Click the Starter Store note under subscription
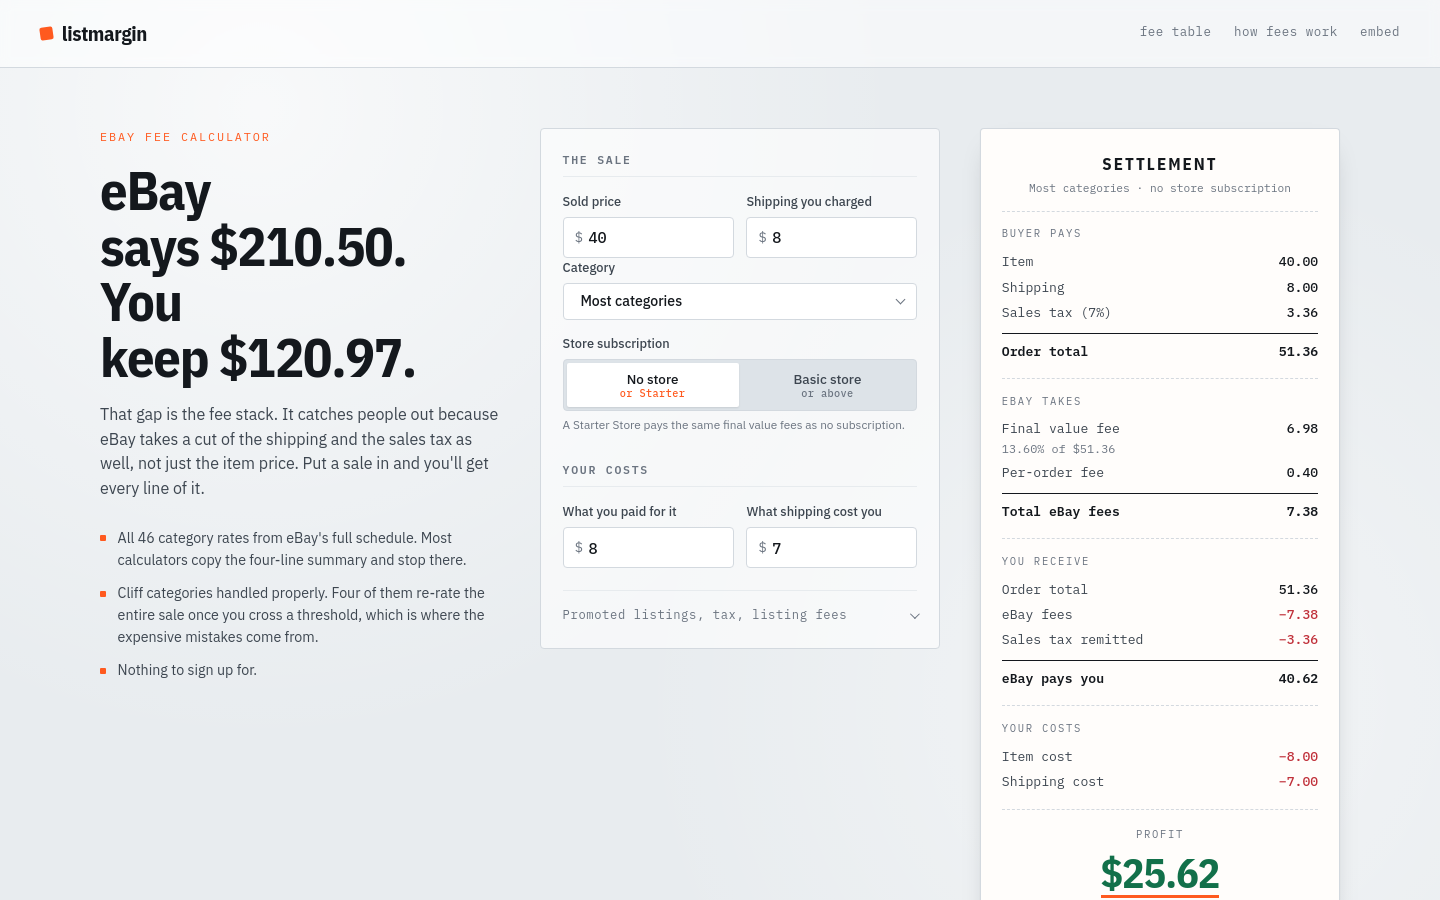The height and width of the screenshot is (900, 1440). pyautogui.click(x=733, y=425)
